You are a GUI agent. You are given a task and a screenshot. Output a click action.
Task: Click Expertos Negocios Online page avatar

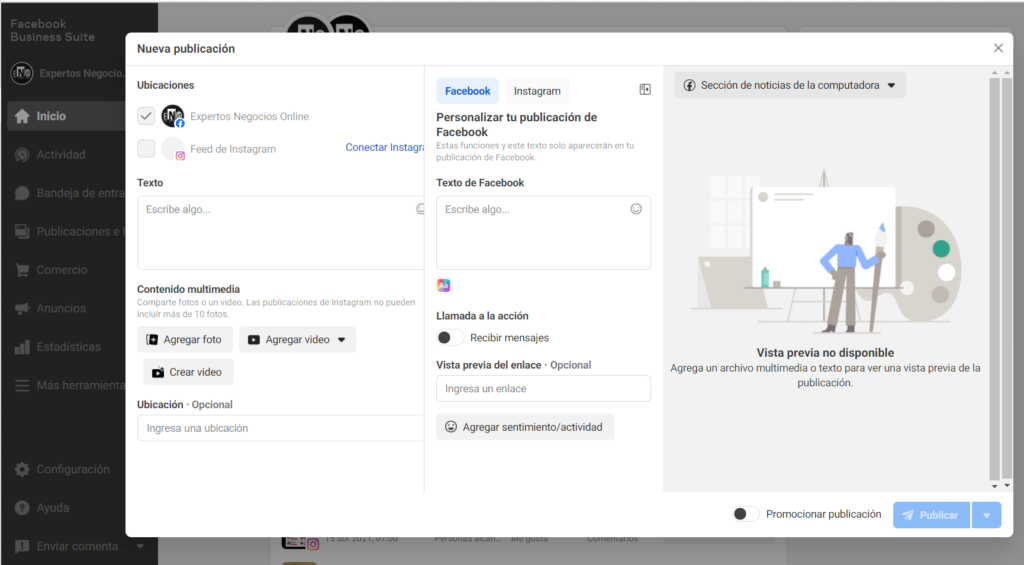pos(172,116)
